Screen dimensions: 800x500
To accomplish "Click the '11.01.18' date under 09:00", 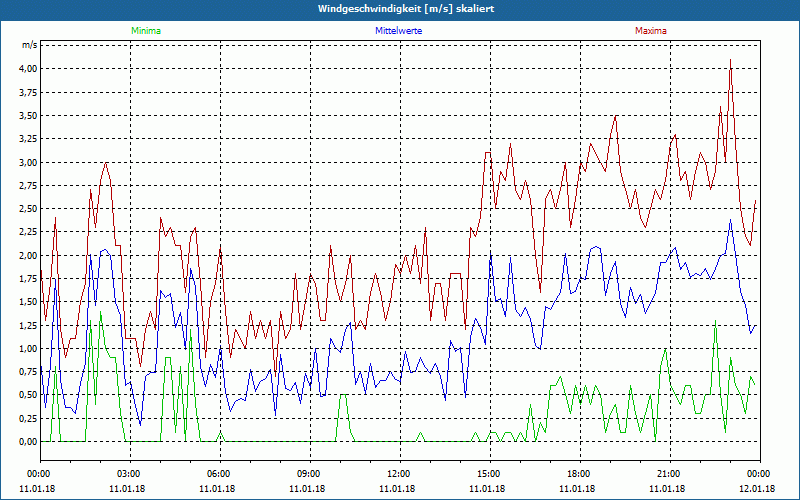I will tap(307, 488).
